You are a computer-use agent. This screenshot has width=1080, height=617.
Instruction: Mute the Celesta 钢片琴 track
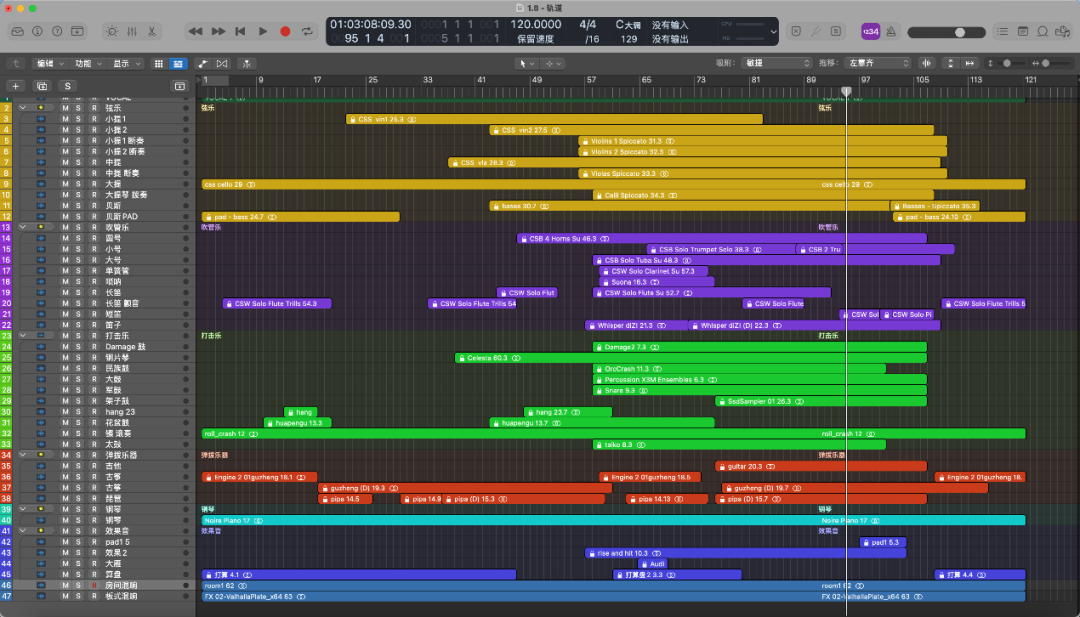point(65,357)
